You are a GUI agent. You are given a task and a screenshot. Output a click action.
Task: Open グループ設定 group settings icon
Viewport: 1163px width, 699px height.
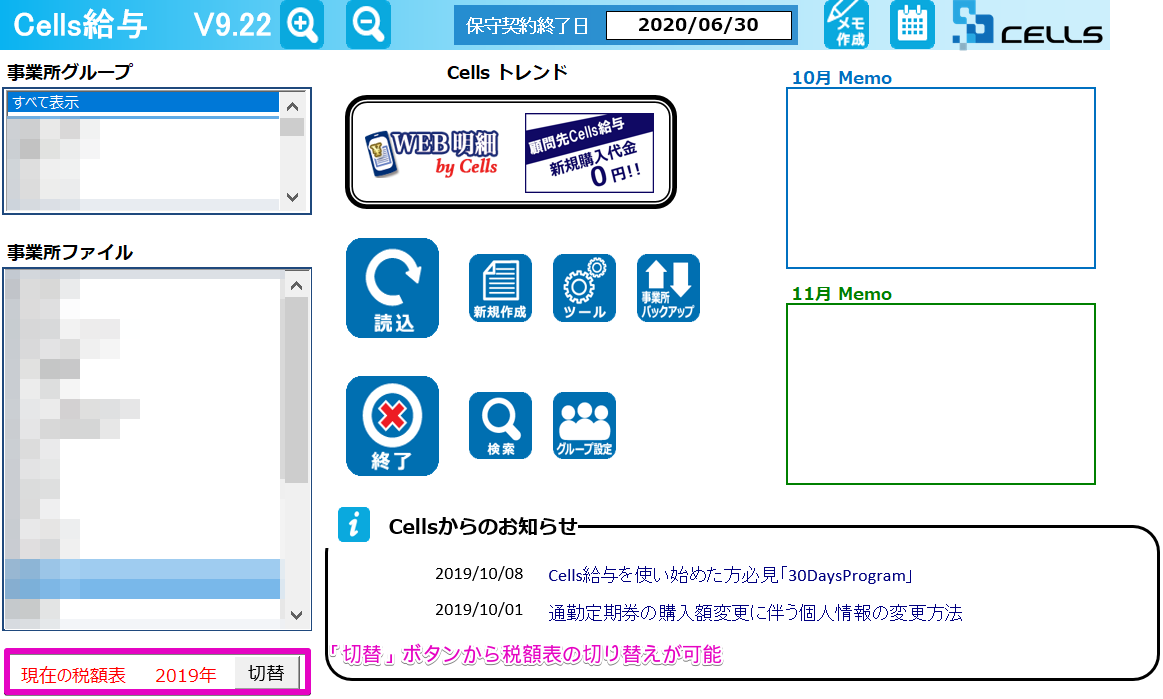584,426
